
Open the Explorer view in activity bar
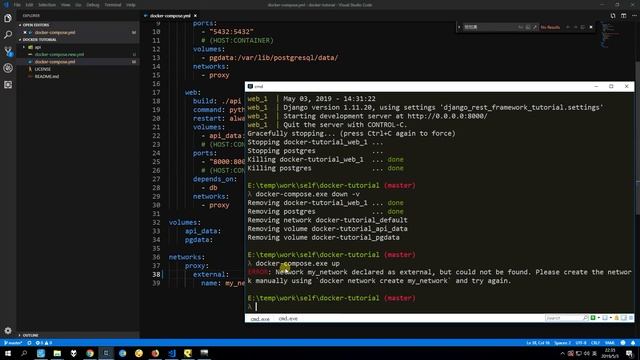[x=8, y=18]
